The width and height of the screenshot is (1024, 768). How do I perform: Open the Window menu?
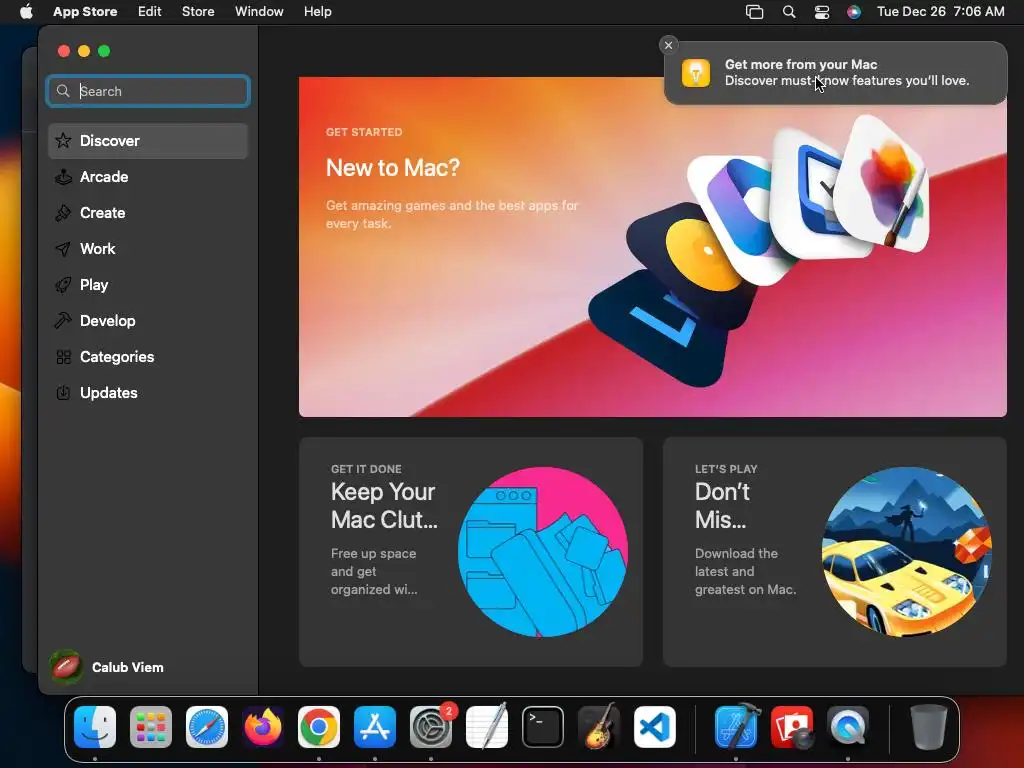tap(259, 12)
